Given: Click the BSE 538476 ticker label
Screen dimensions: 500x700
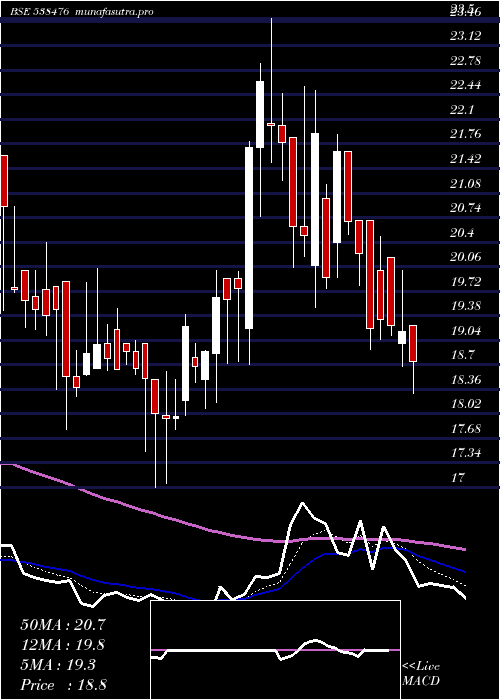Looking at the screenshot, I should (x=39, y=12).
